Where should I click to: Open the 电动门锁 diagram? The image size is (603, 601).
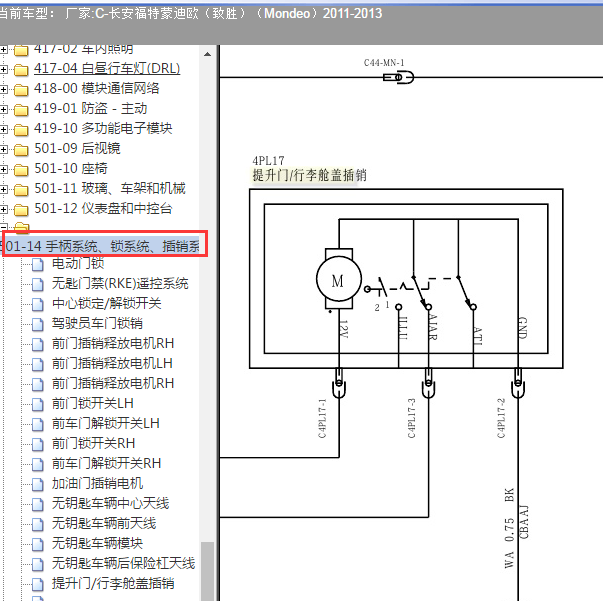(x=78, y=264)
